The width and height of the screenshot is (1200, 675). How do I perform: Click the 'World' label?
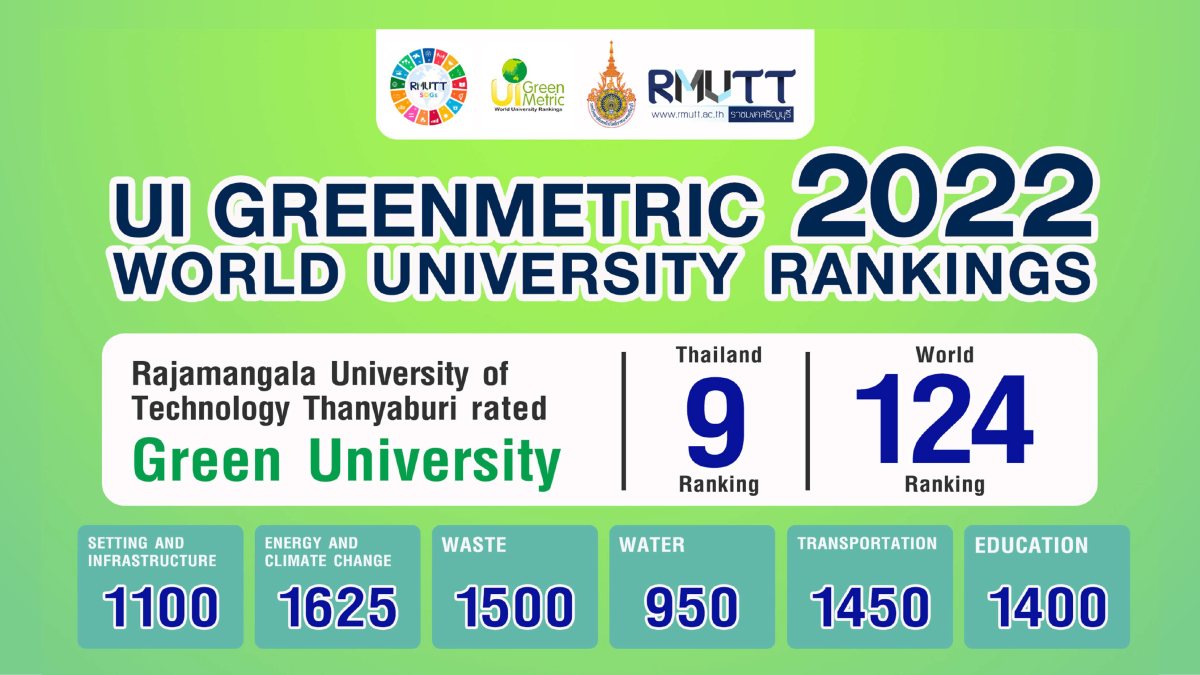[x=944, y=355]
